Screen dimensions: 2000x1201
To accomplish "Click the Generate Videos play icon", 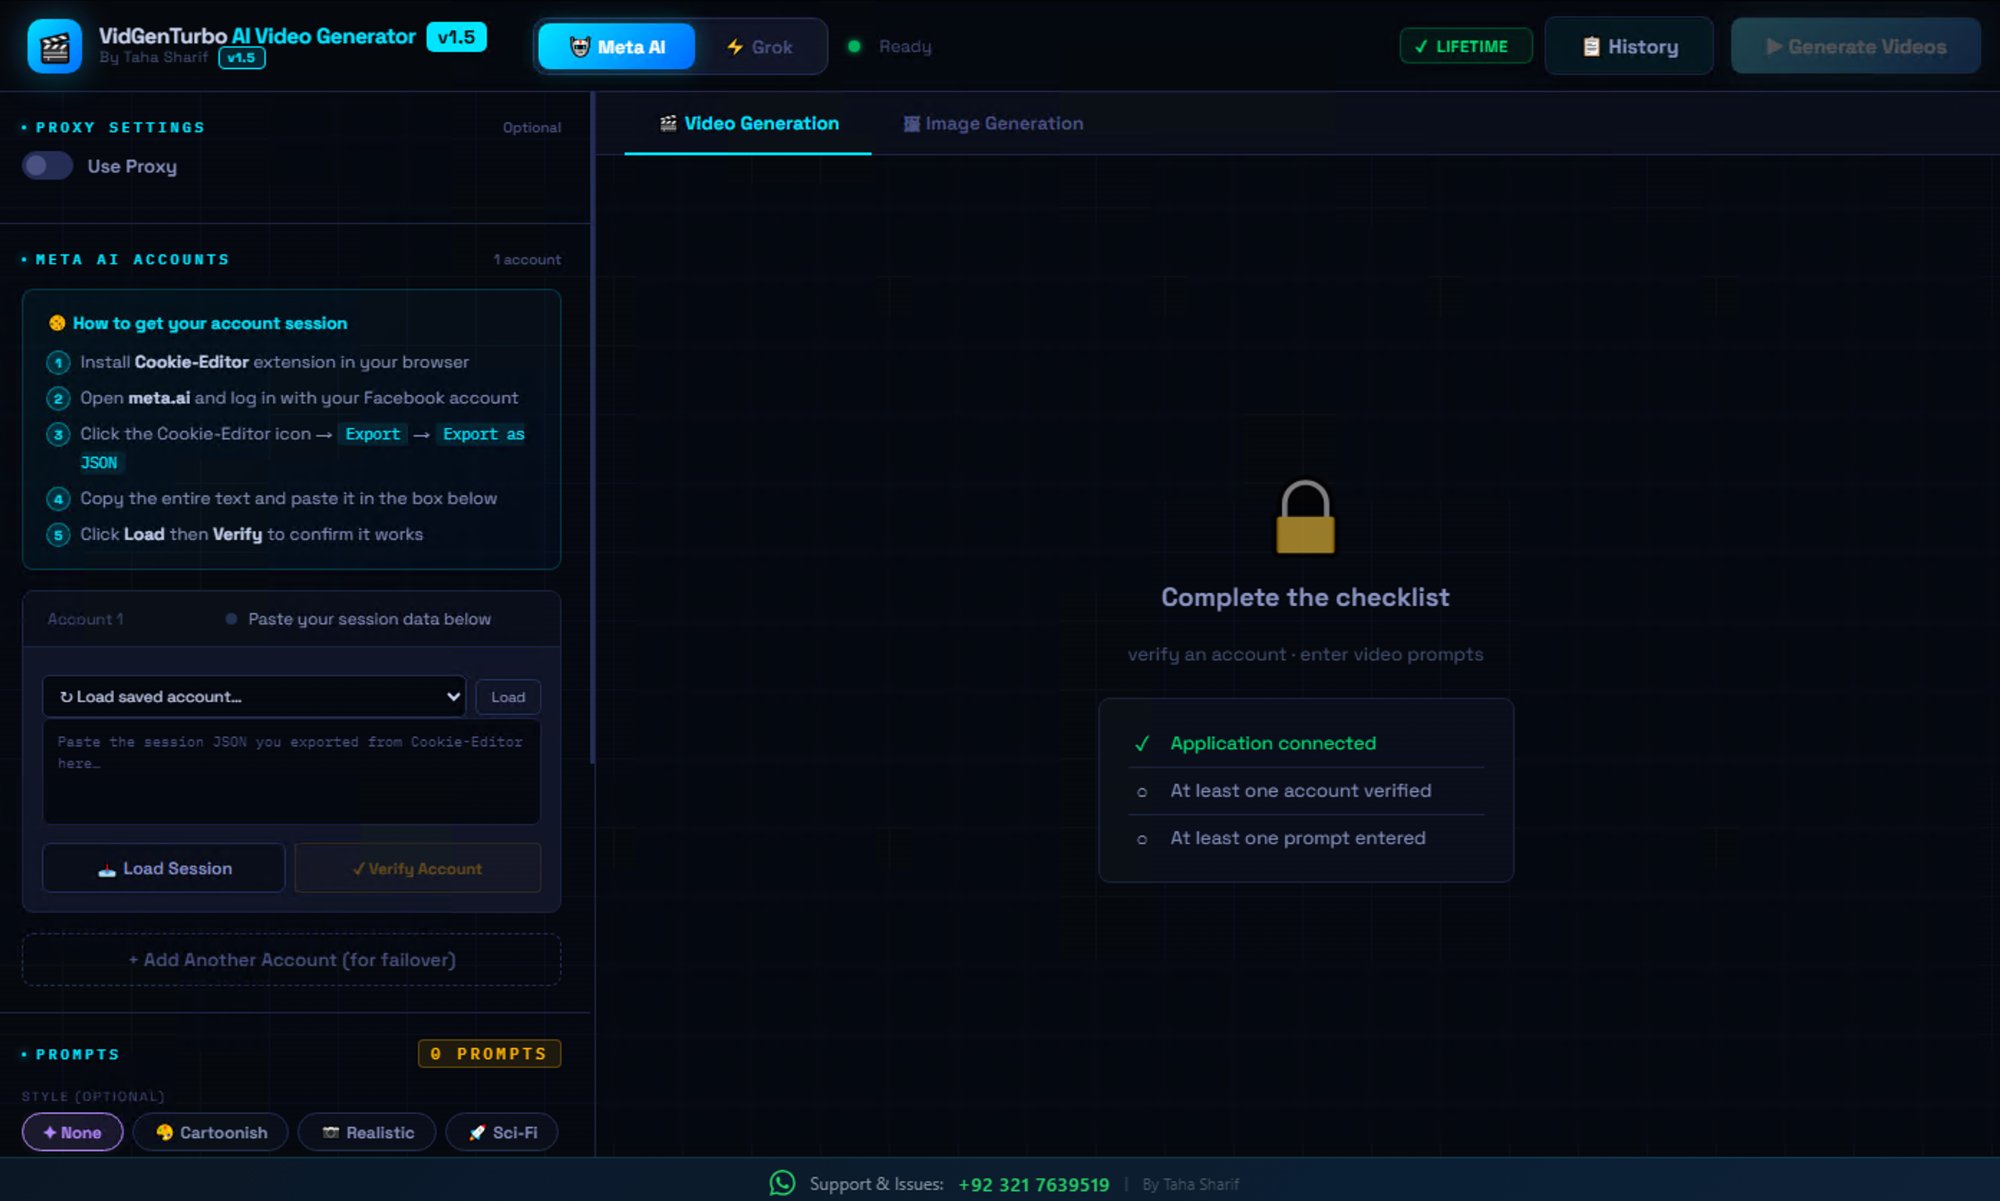I will (x=1774, y=46).
